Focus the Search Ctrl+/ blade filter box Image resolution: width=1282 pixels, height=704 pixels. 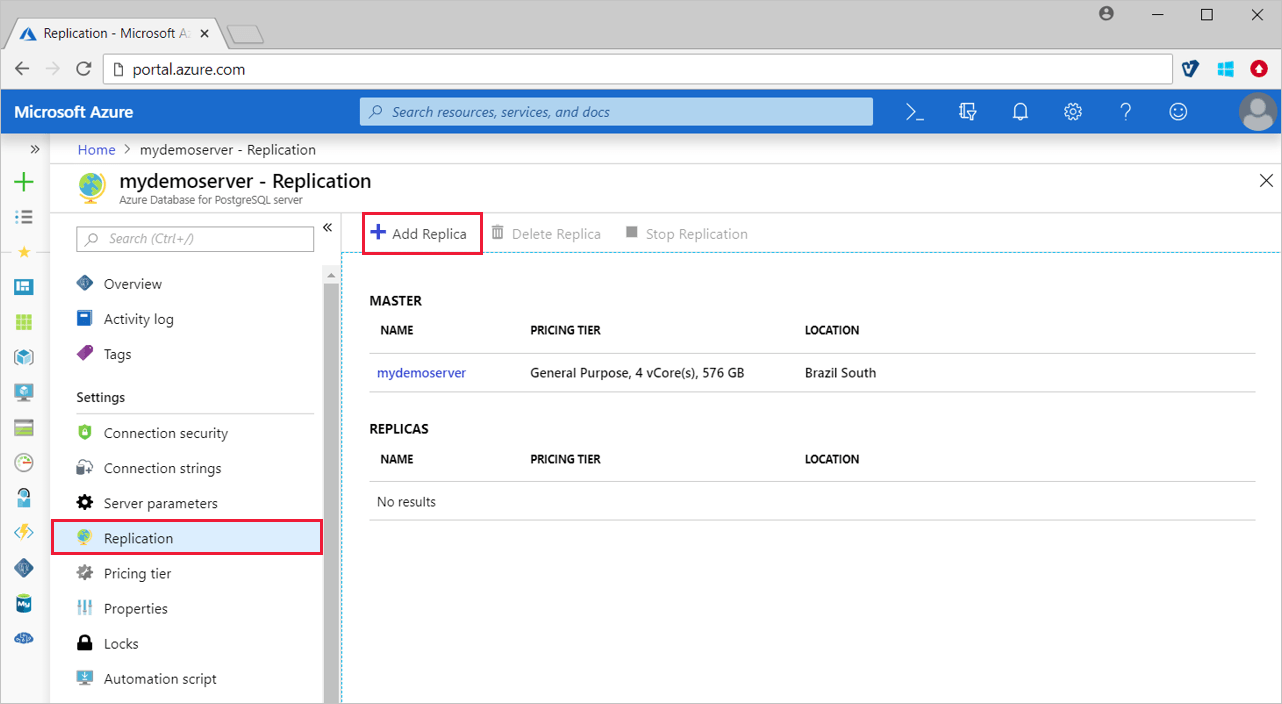tap(195, 238)
